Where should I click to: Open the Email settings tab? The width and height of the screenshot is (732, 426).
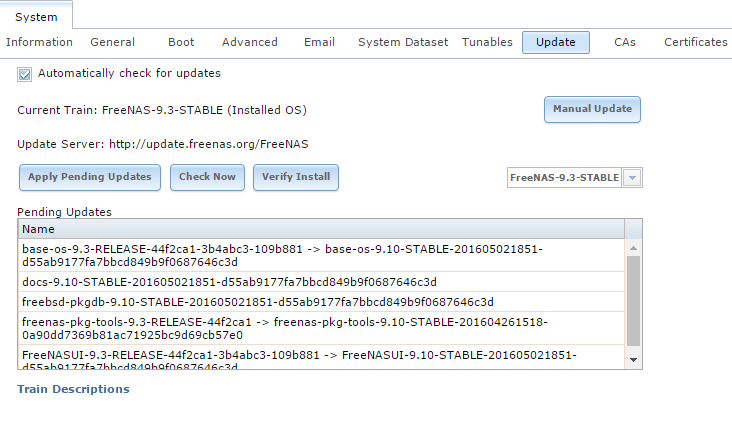(x=319, y=42)
